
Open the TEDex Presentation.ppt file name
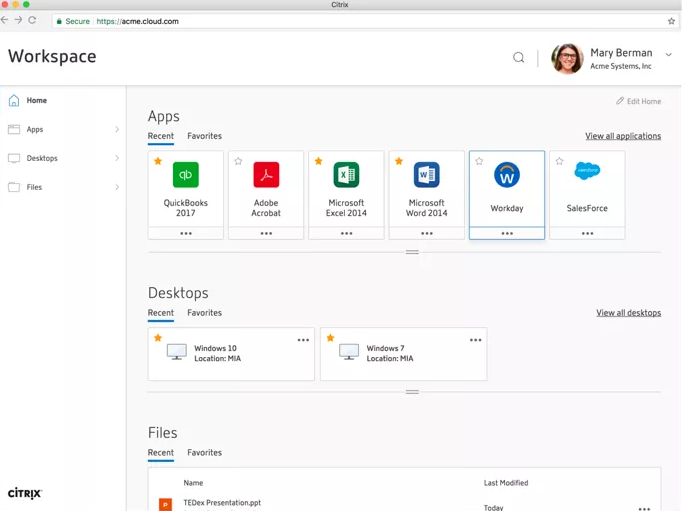222,503
